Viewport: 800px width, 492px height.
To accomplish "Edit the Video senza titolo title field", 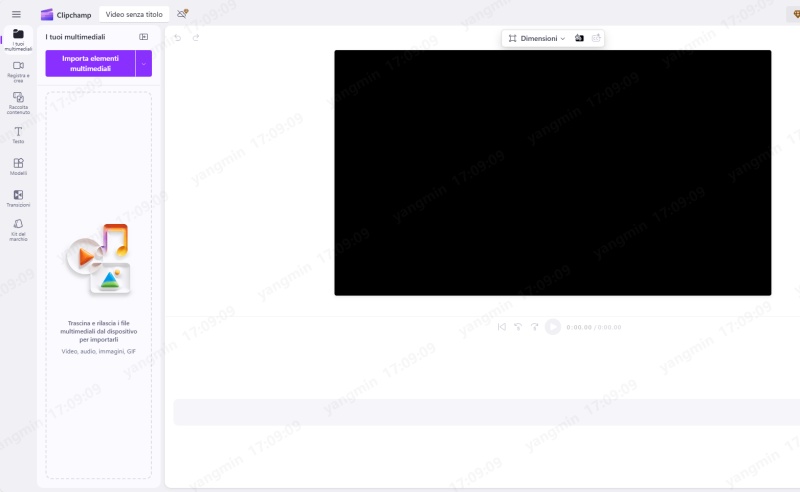I will coord(134,14).
